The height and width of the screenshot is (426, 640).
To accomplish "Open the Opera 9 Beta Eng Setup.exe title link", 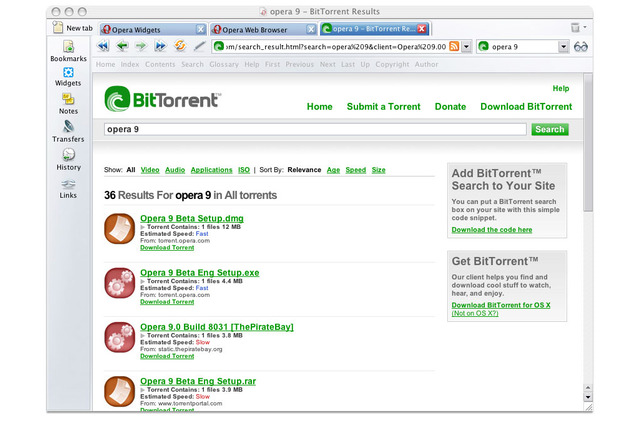I will tap(200, 273).
